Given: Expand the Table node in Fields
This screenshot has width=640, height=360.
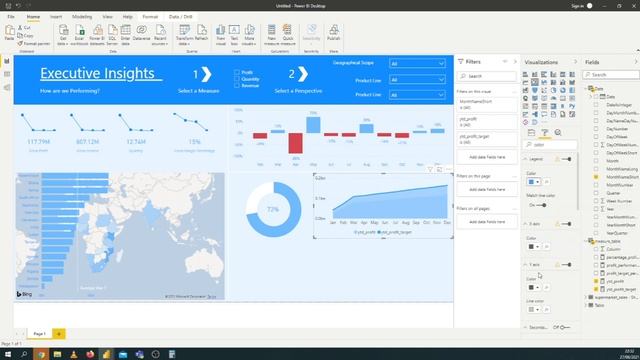Looking at the screenshot, I should pos(586,305).
